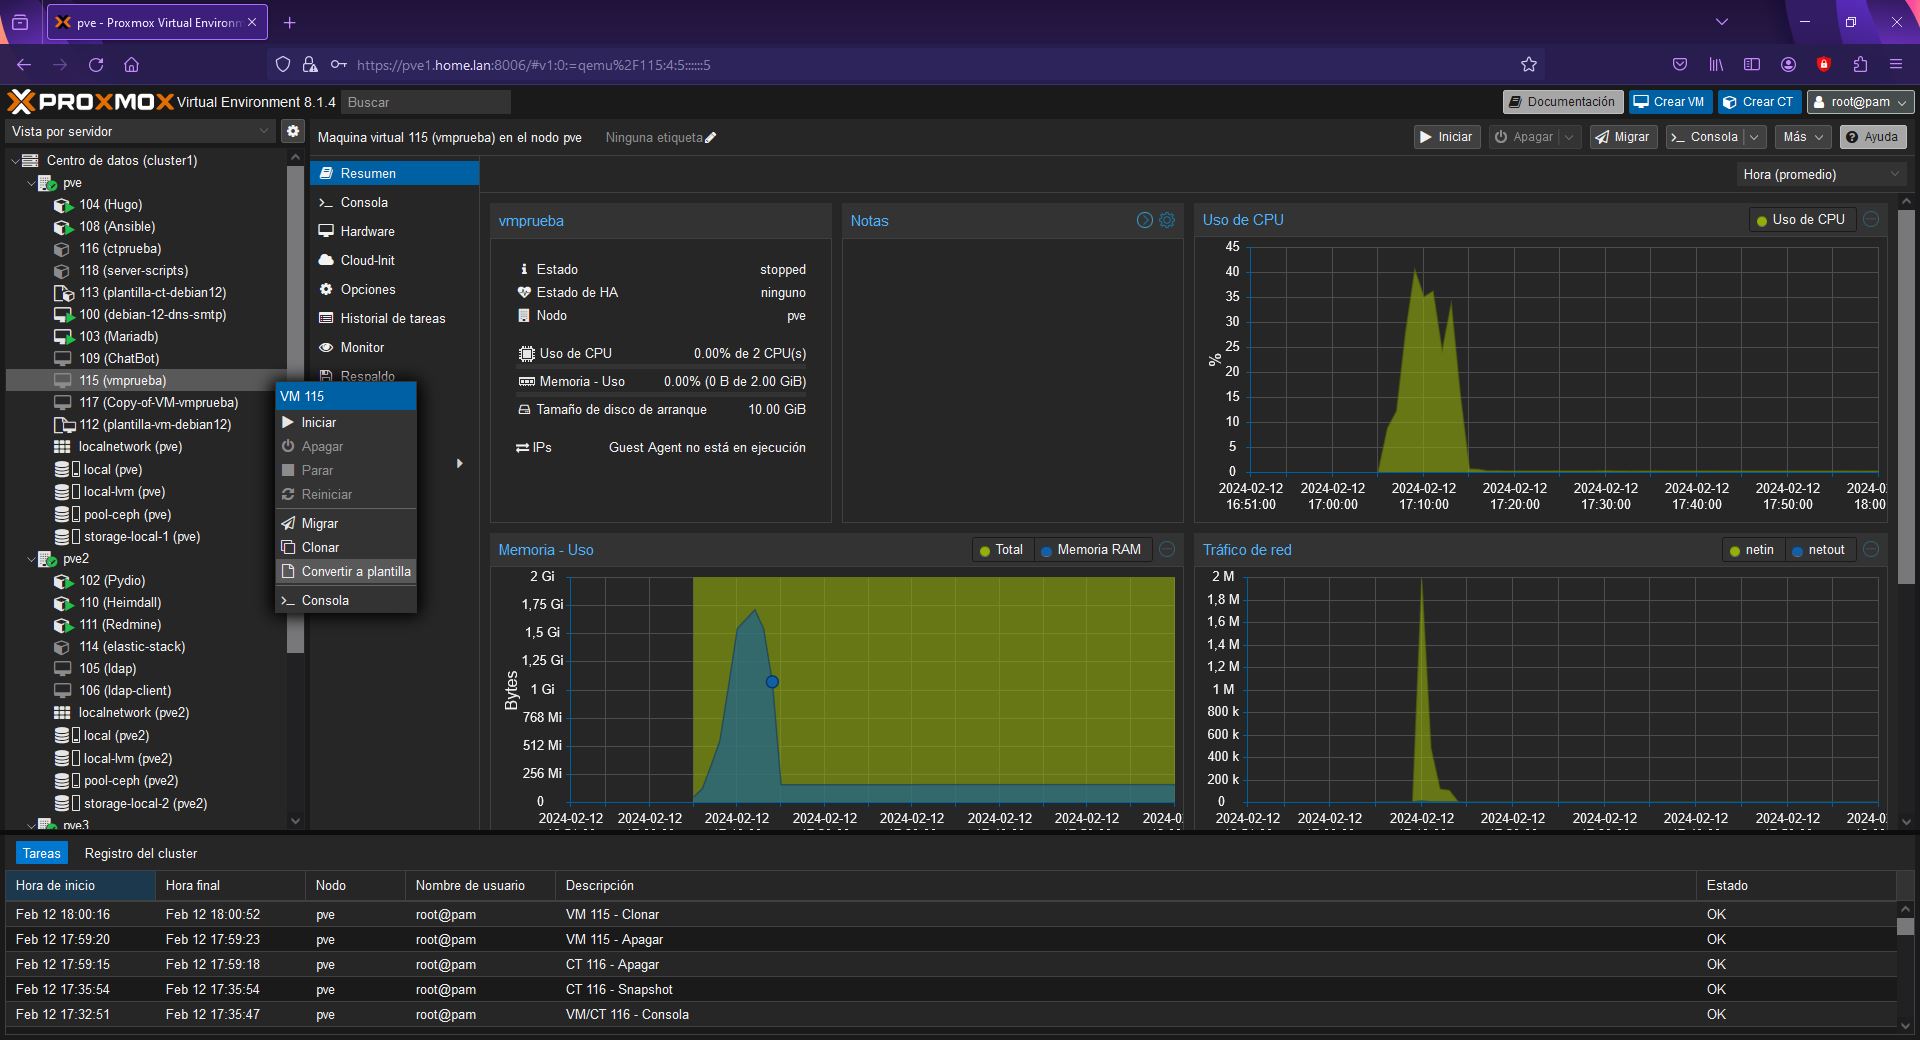This screenshot has width=1920, height=1040.
Task: Toggle netin series in network chart
Action: (1752, 550)
